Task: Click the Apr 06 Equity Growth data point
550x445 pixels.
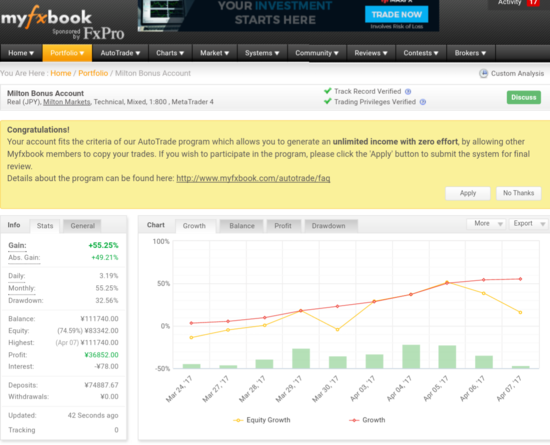Action: click(484, 293)
